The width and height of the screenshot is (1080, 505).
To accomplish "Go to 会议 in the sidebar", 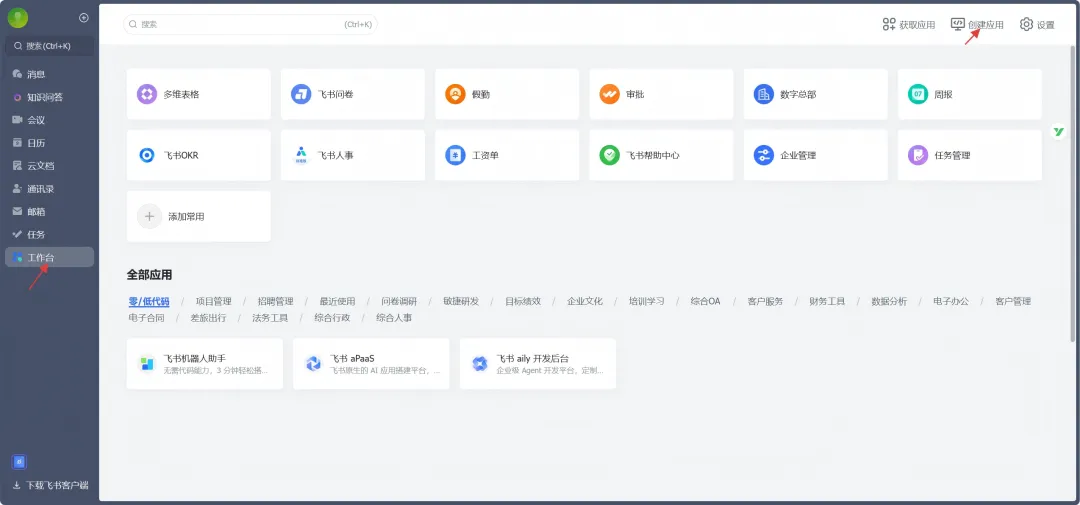I will (50, 120).
